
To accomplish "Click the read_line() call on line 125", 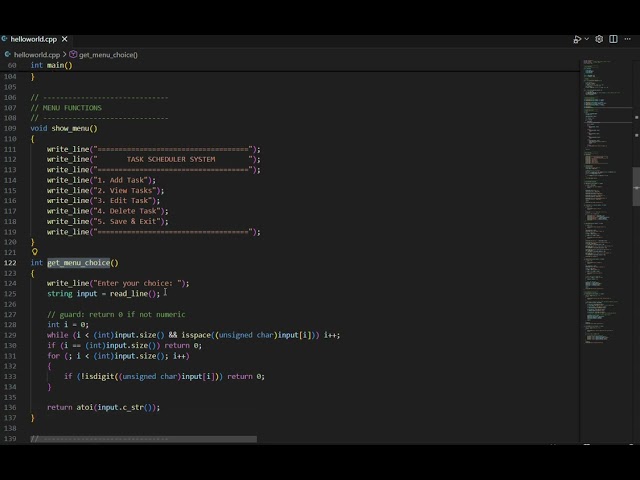I will tap(133, 294).
